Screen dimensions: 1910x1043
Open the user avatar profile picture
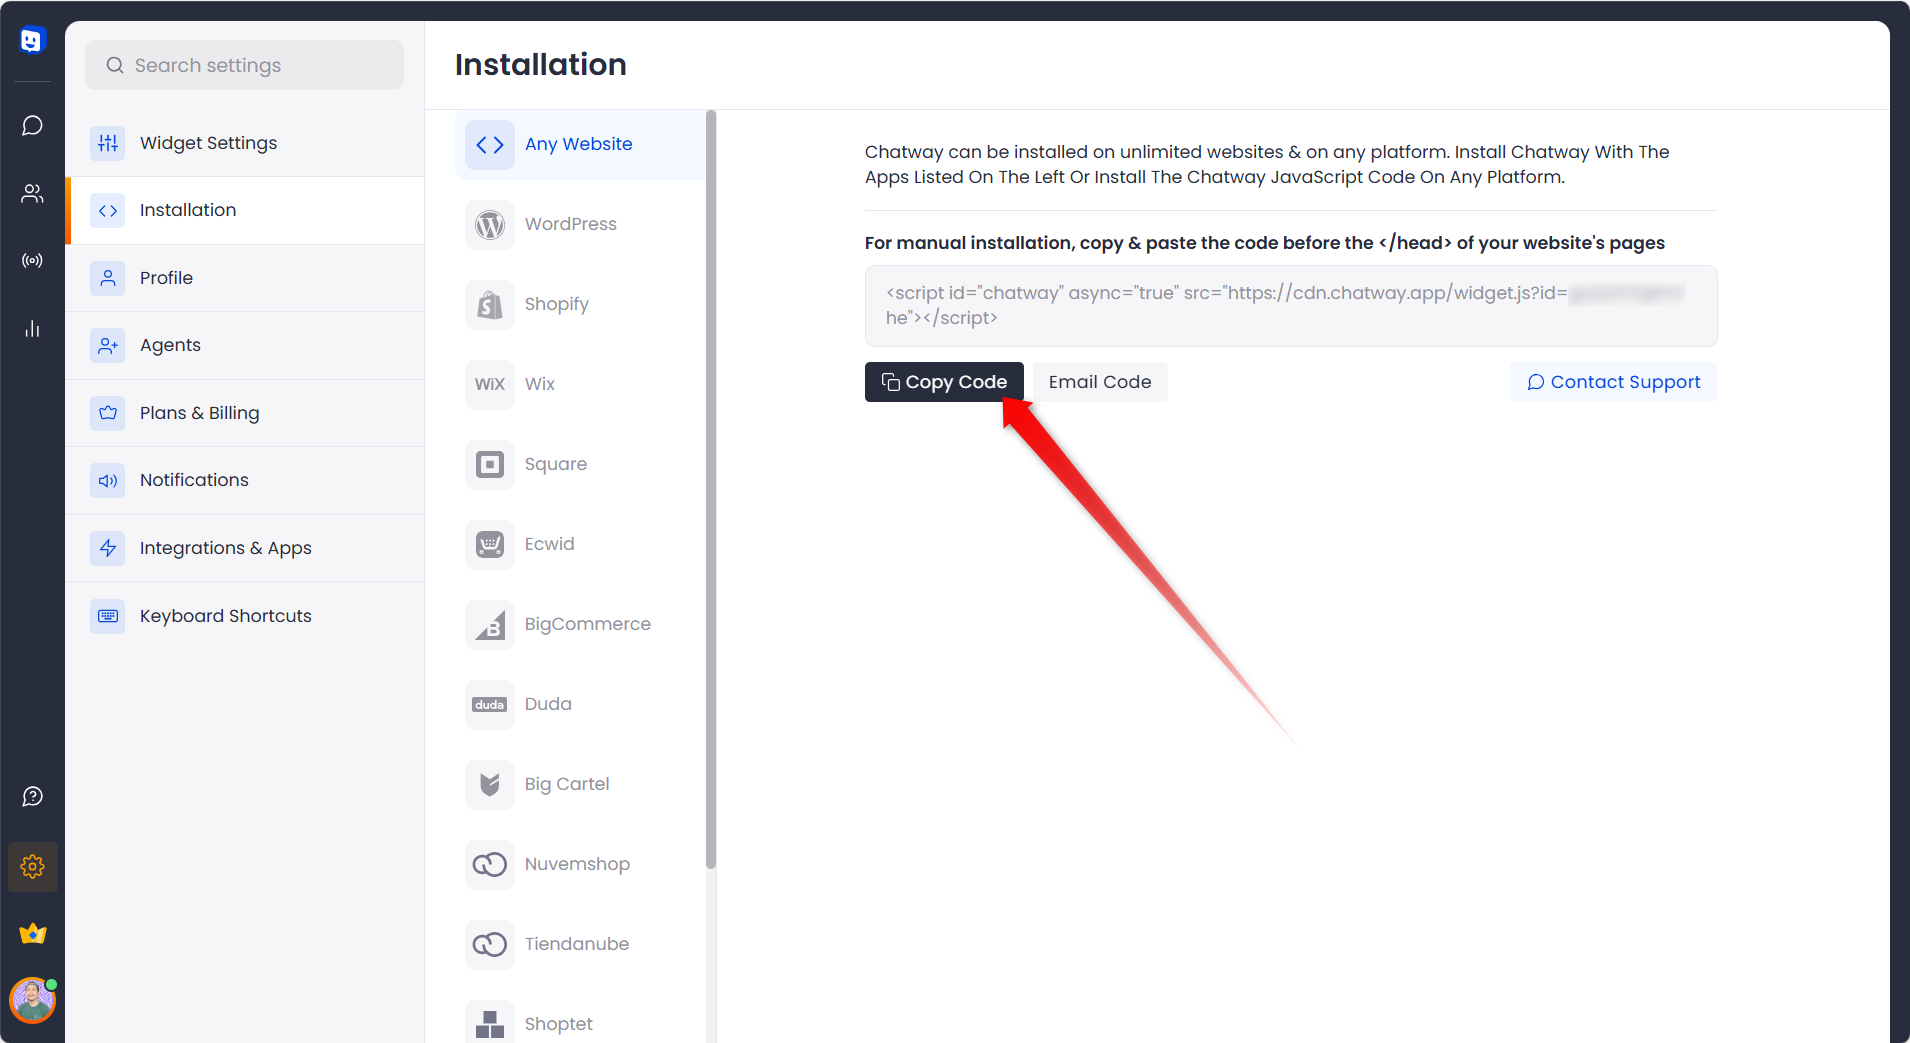(32, 1000)
